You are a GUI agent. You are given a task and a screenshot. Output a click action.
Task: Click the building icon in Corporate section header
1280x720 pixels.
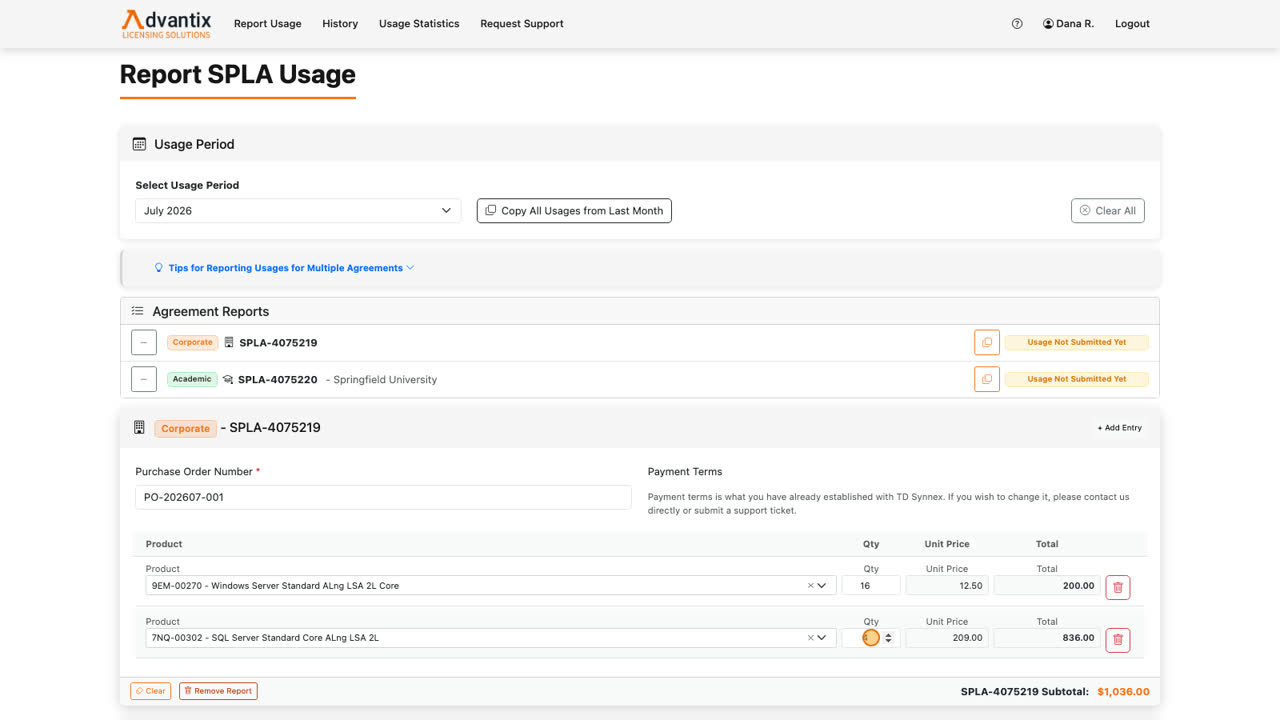139,428
